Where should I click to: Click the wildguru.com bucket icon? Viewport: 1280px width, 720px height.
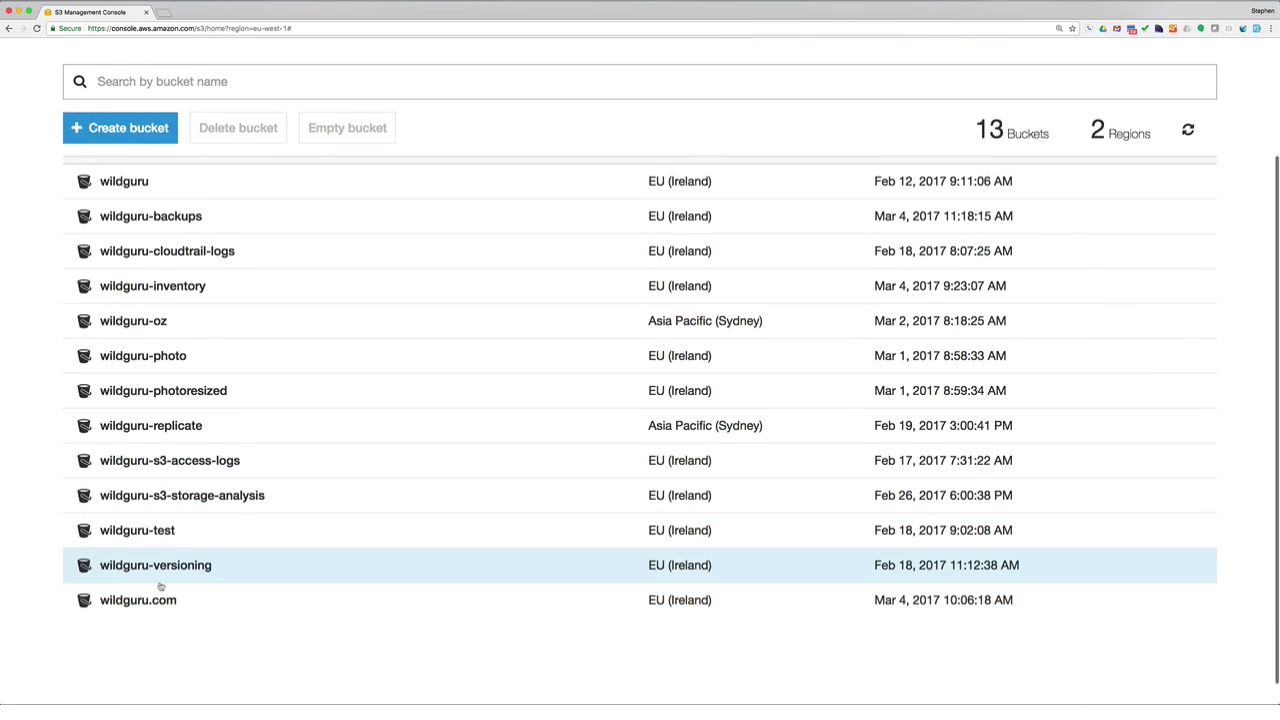click(x=84, y=600)
